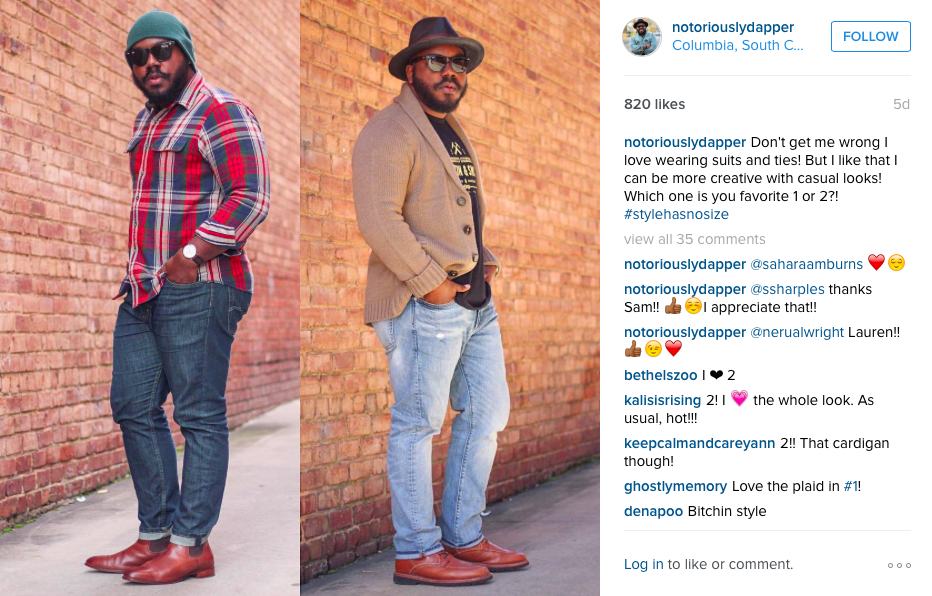Click the notoriouslydapper profile avatar
This screenshot has height=596, width=932.
point(642,37)
